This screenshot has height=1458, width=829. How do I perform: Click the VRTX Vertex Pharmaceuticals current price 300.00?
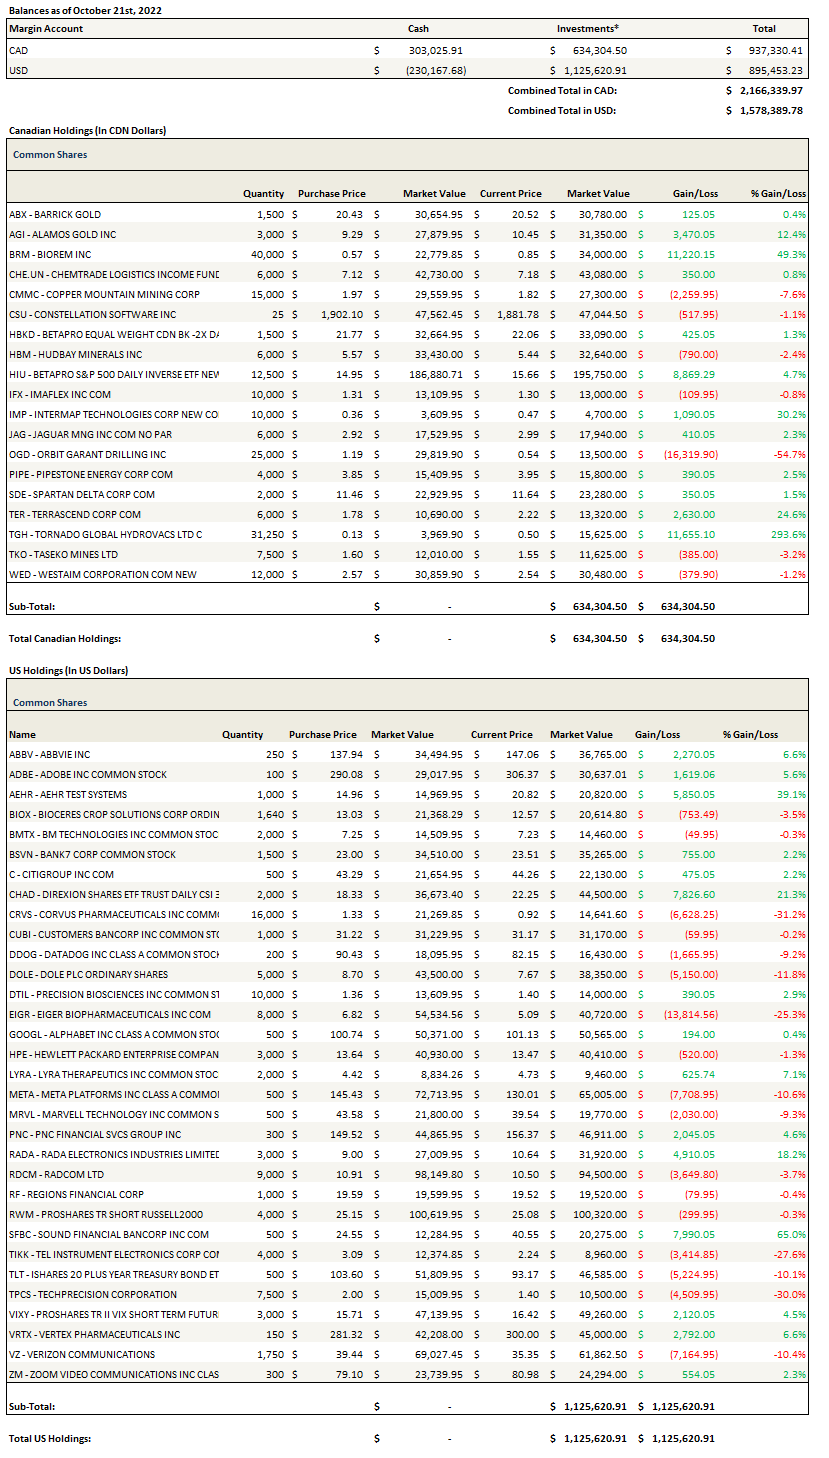pyautogui.click(x=513, y=1334)
